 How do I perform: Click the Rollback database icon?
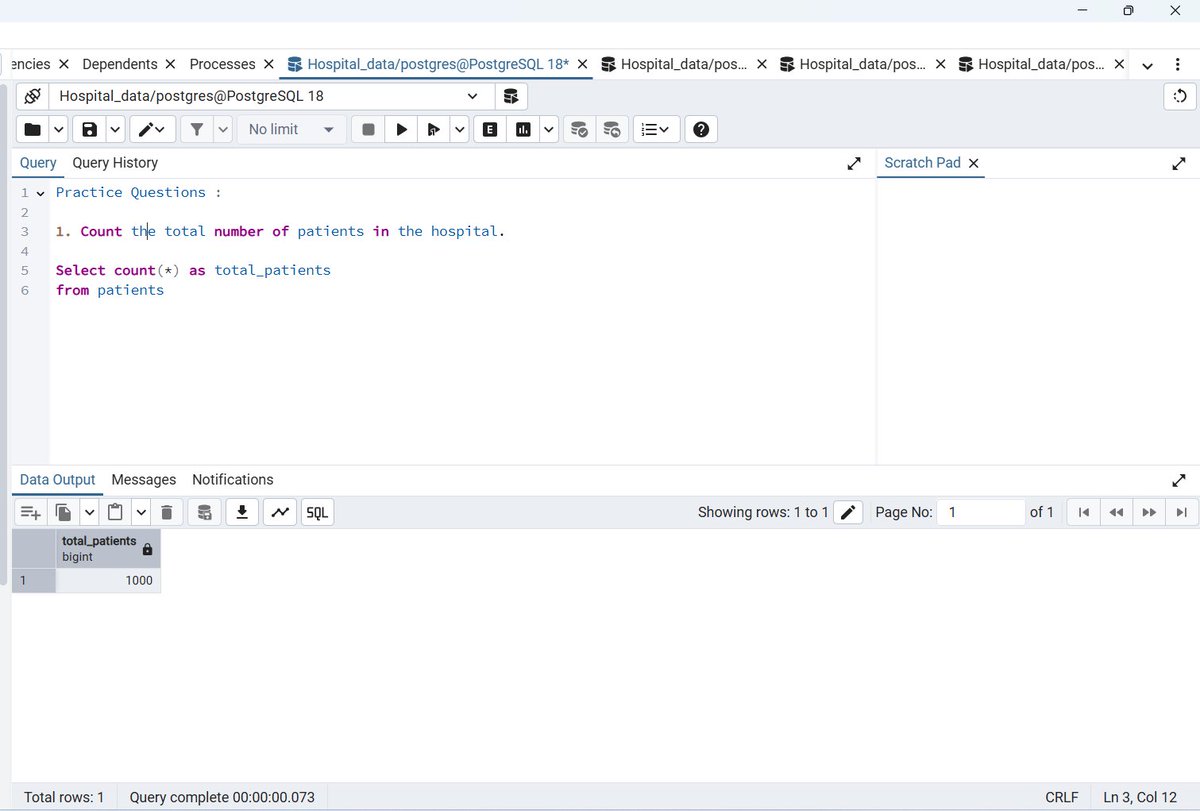(611, 129)
